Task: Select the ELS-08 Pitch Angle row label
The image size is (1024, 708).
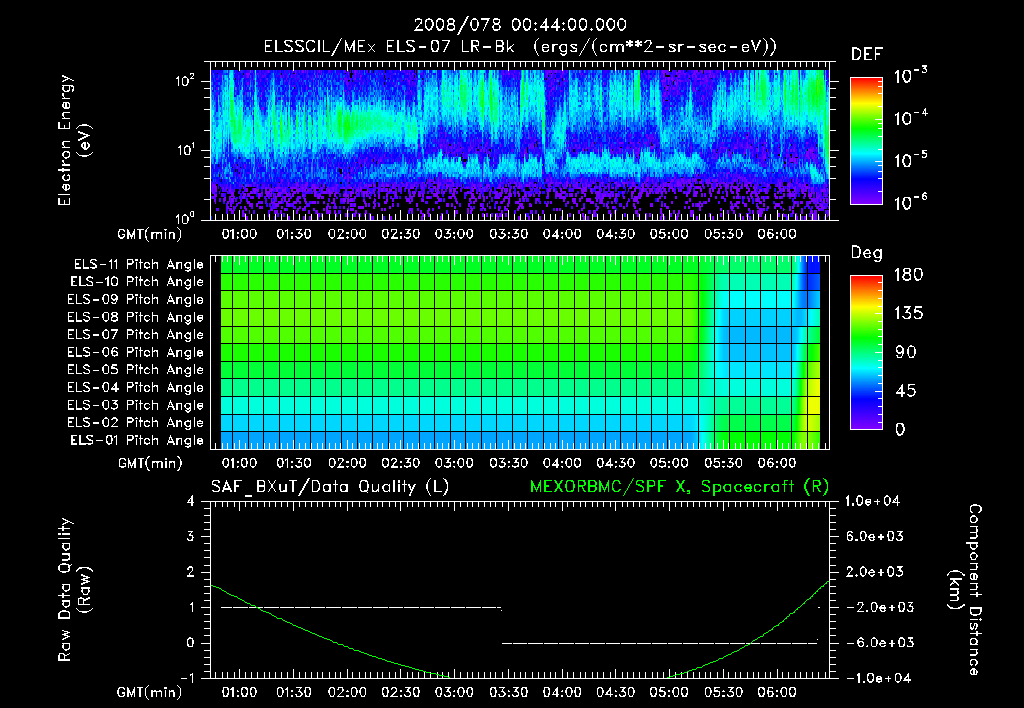Action: tap(135, 317)
